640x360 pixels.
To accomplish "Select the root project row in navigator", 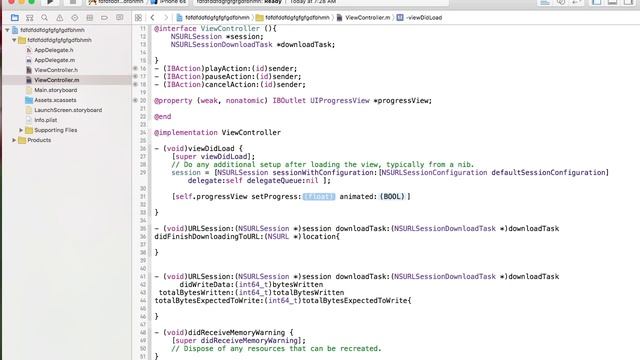I will (x=67, y=30).
